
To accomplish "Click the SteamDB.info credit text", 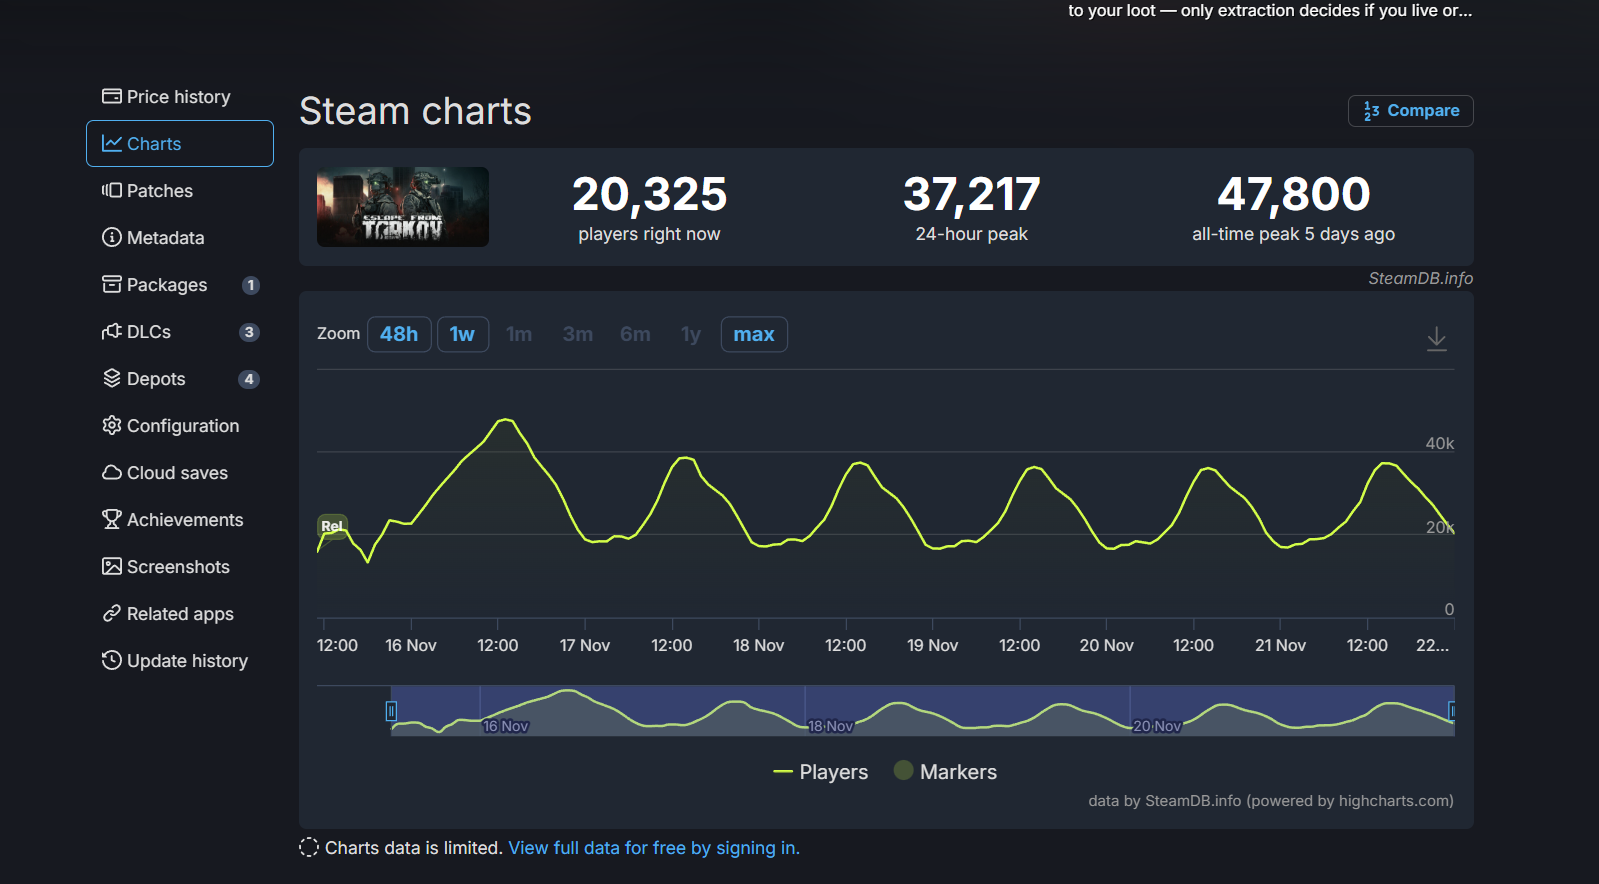I will (x=1420, y=278).
